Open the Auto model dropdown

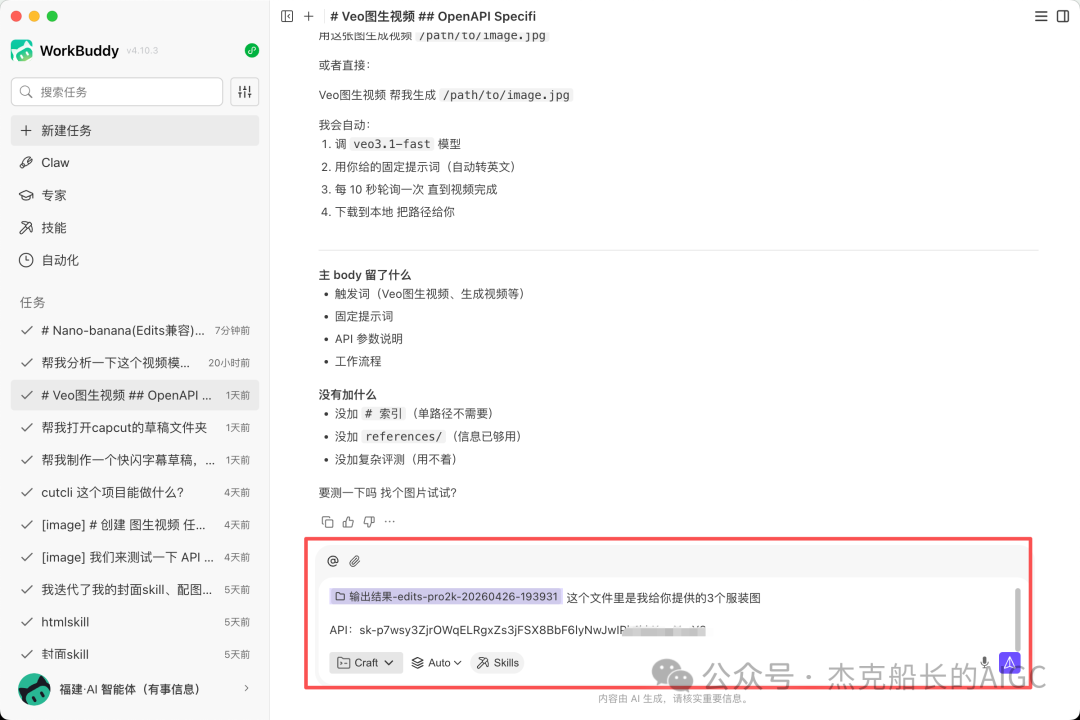tap(436, 663)
